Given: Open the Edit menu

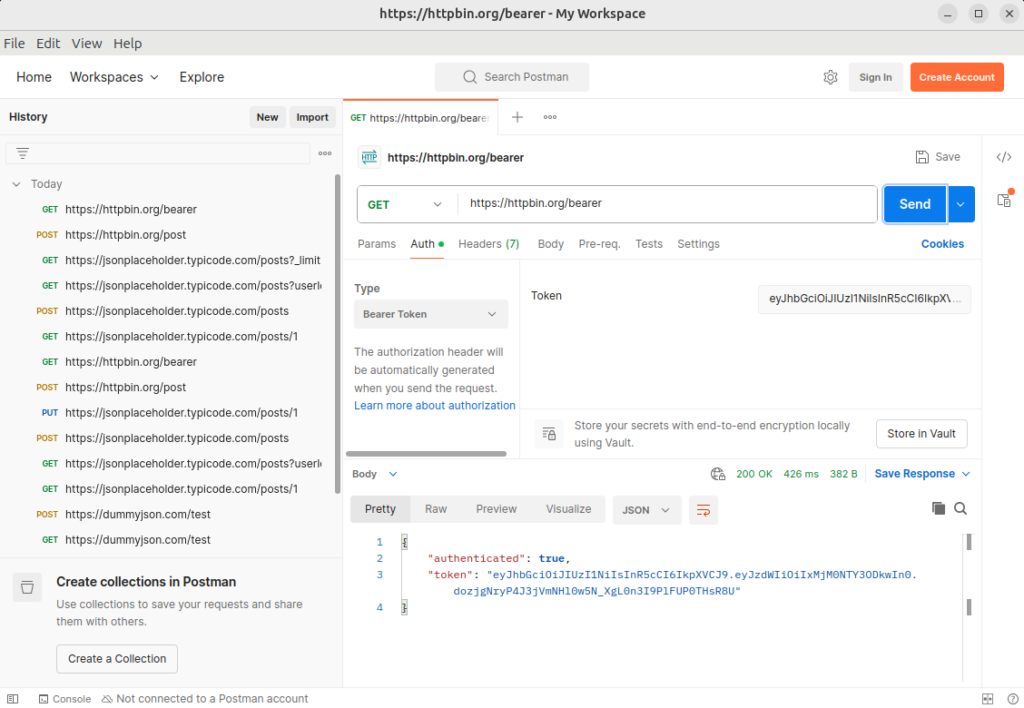Looking at the screenshot, I should point(48,43).
